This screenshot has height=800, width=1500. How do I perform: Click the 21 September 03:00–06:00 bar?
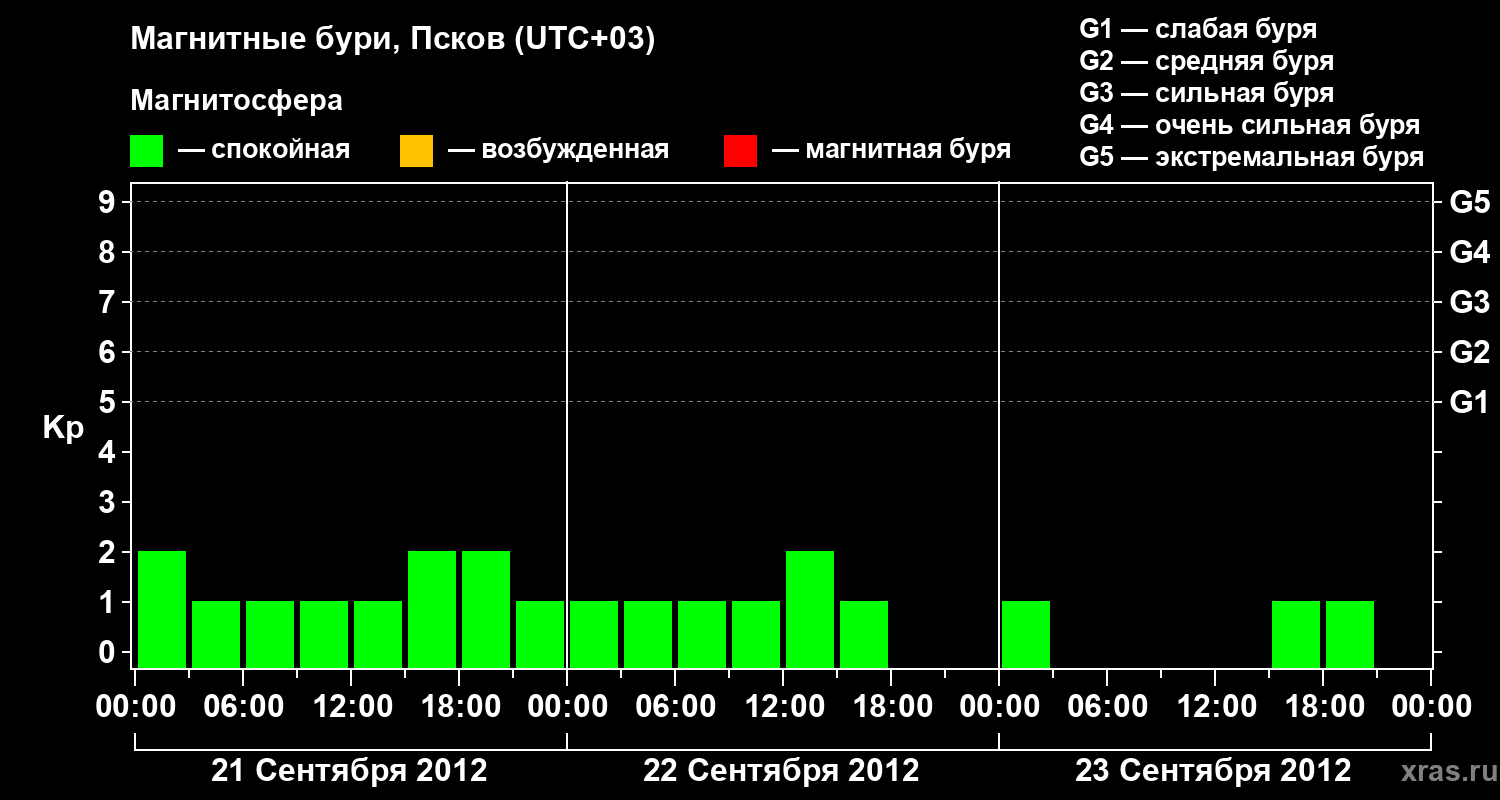click(216, 634)
